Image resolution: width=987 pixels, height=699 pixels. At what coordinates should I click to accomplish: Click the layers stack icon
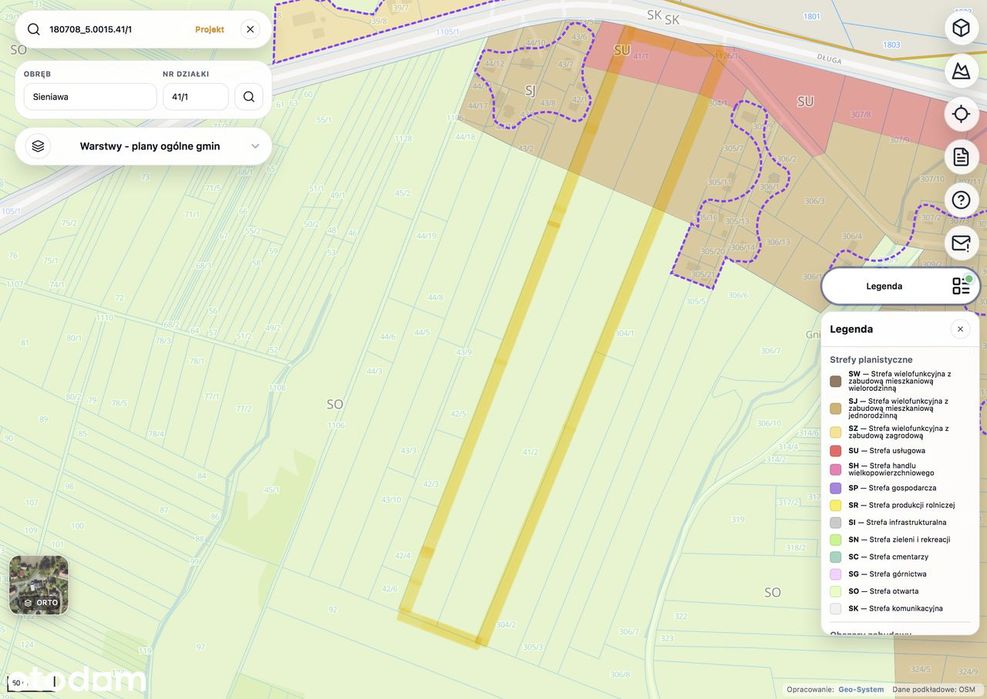(x=38, y=146)
